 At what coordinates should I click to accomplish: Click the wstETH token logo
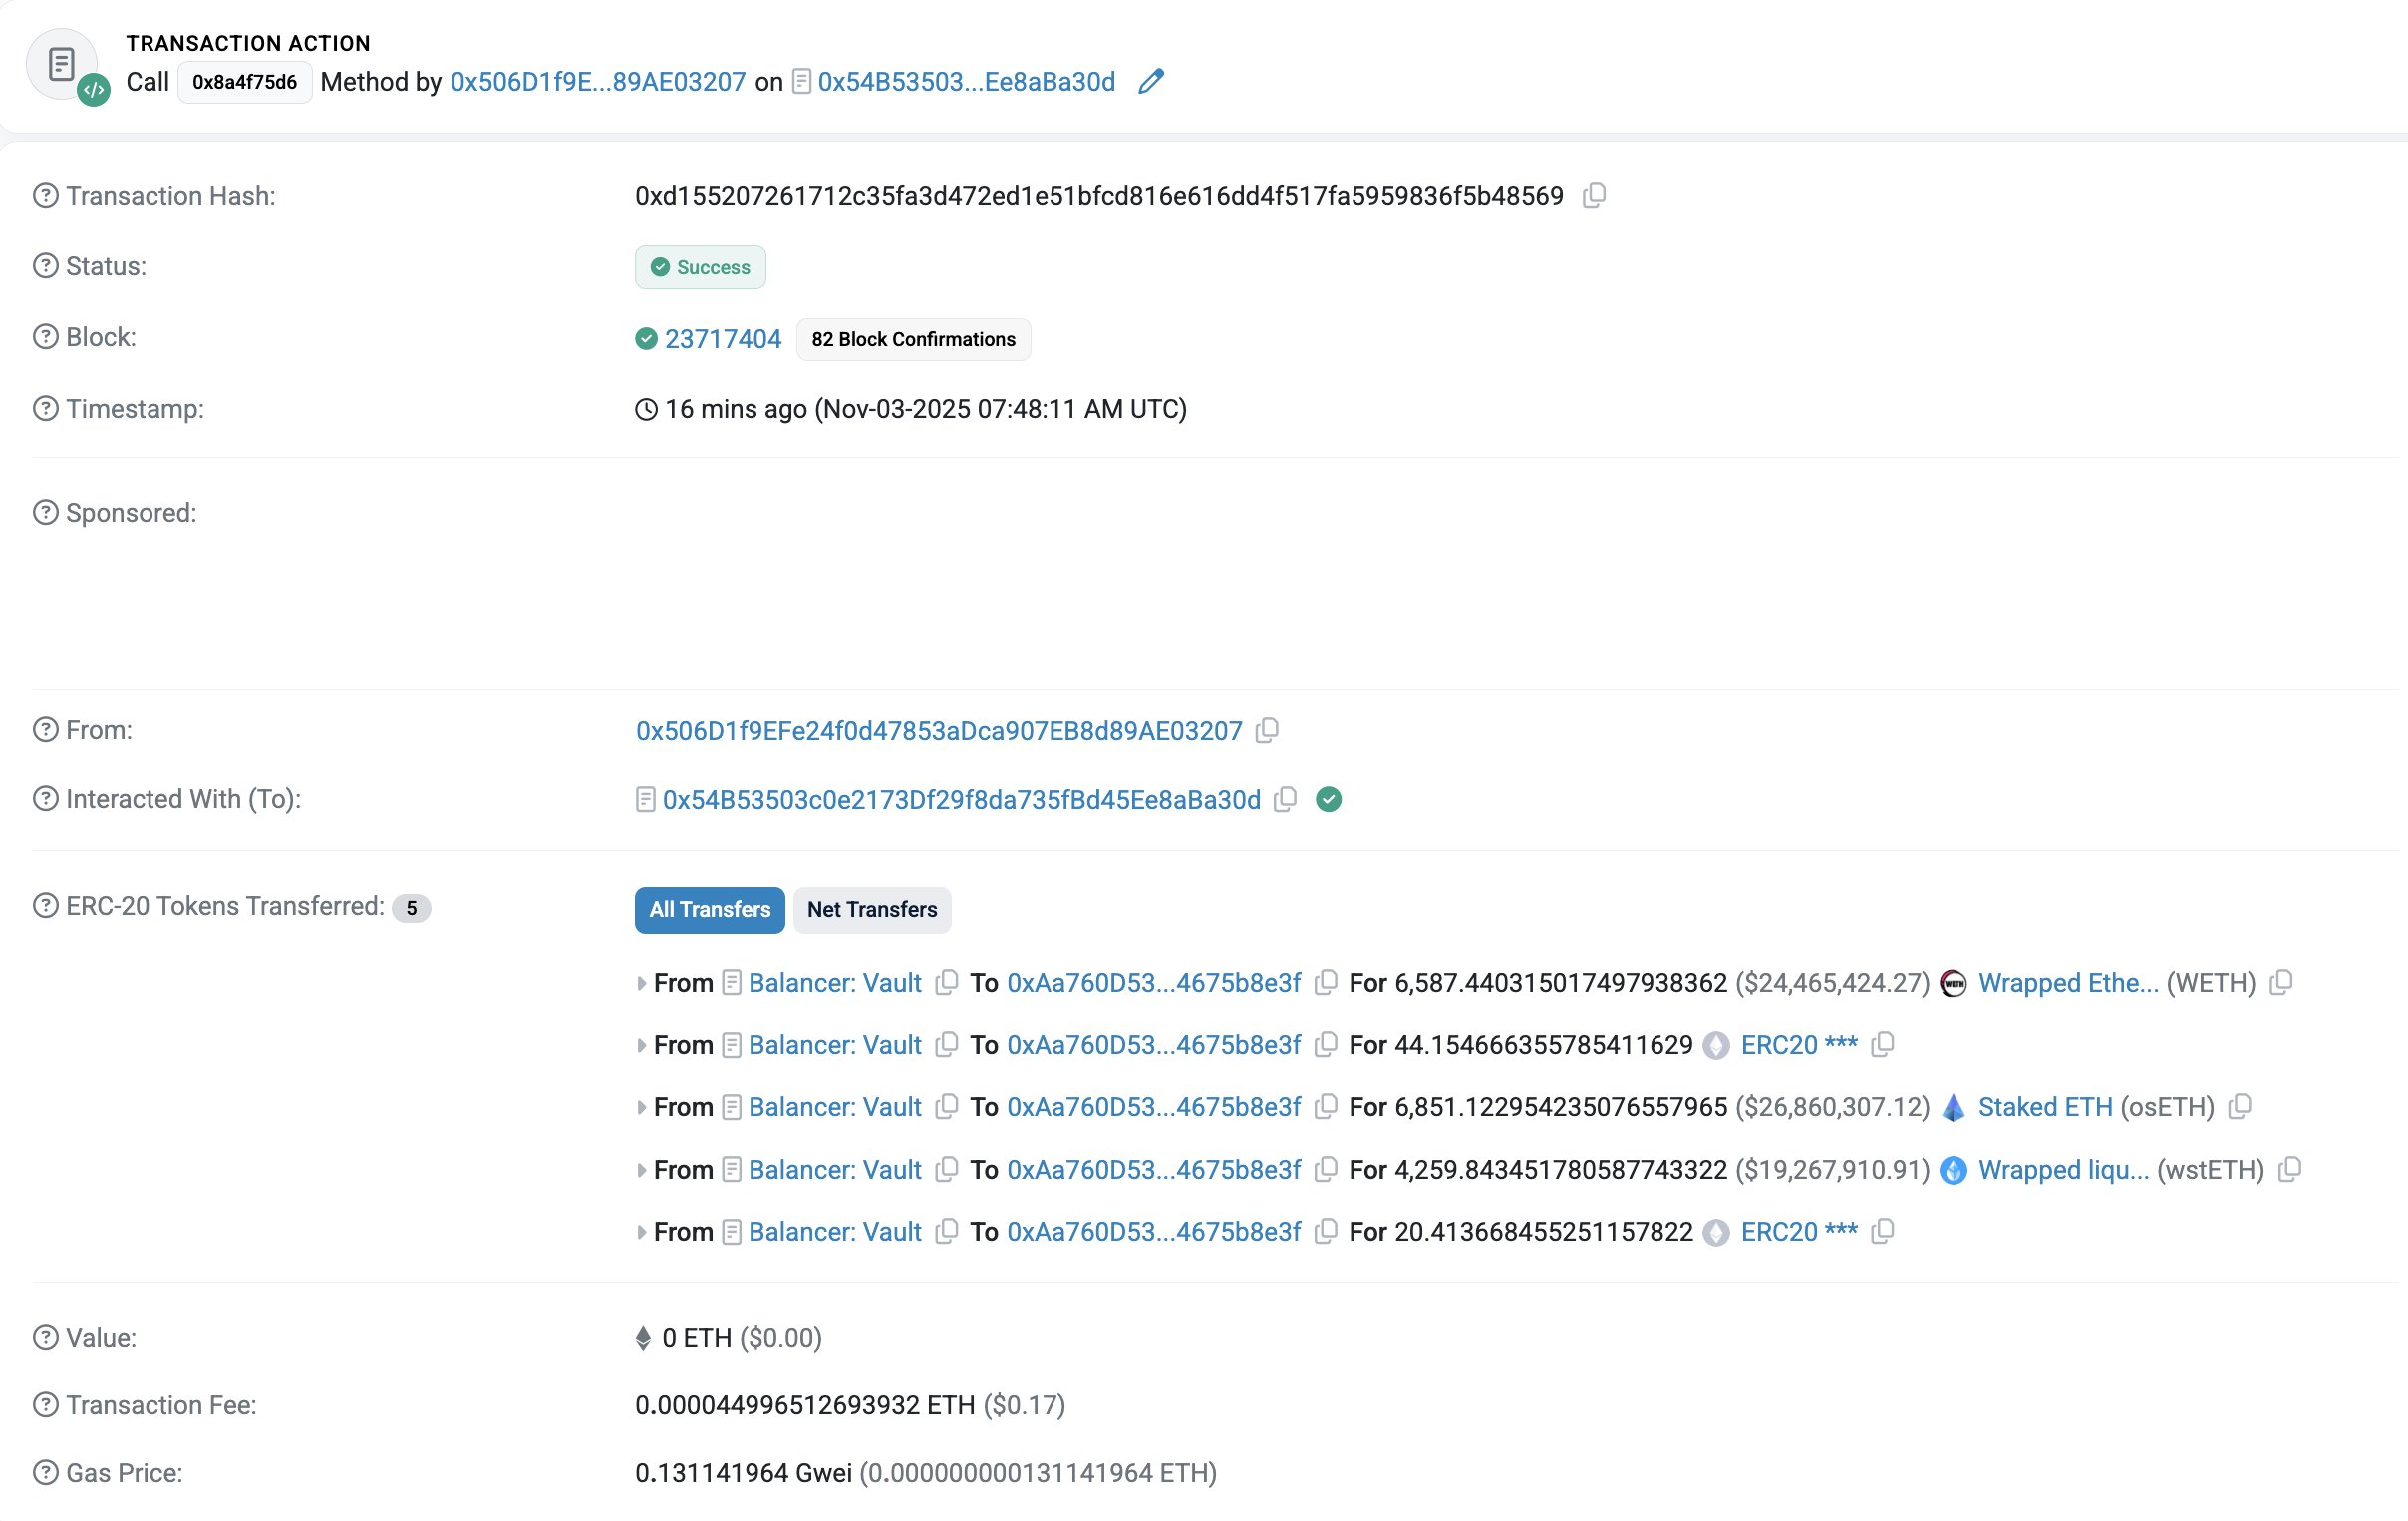tap(1951, 1170)
